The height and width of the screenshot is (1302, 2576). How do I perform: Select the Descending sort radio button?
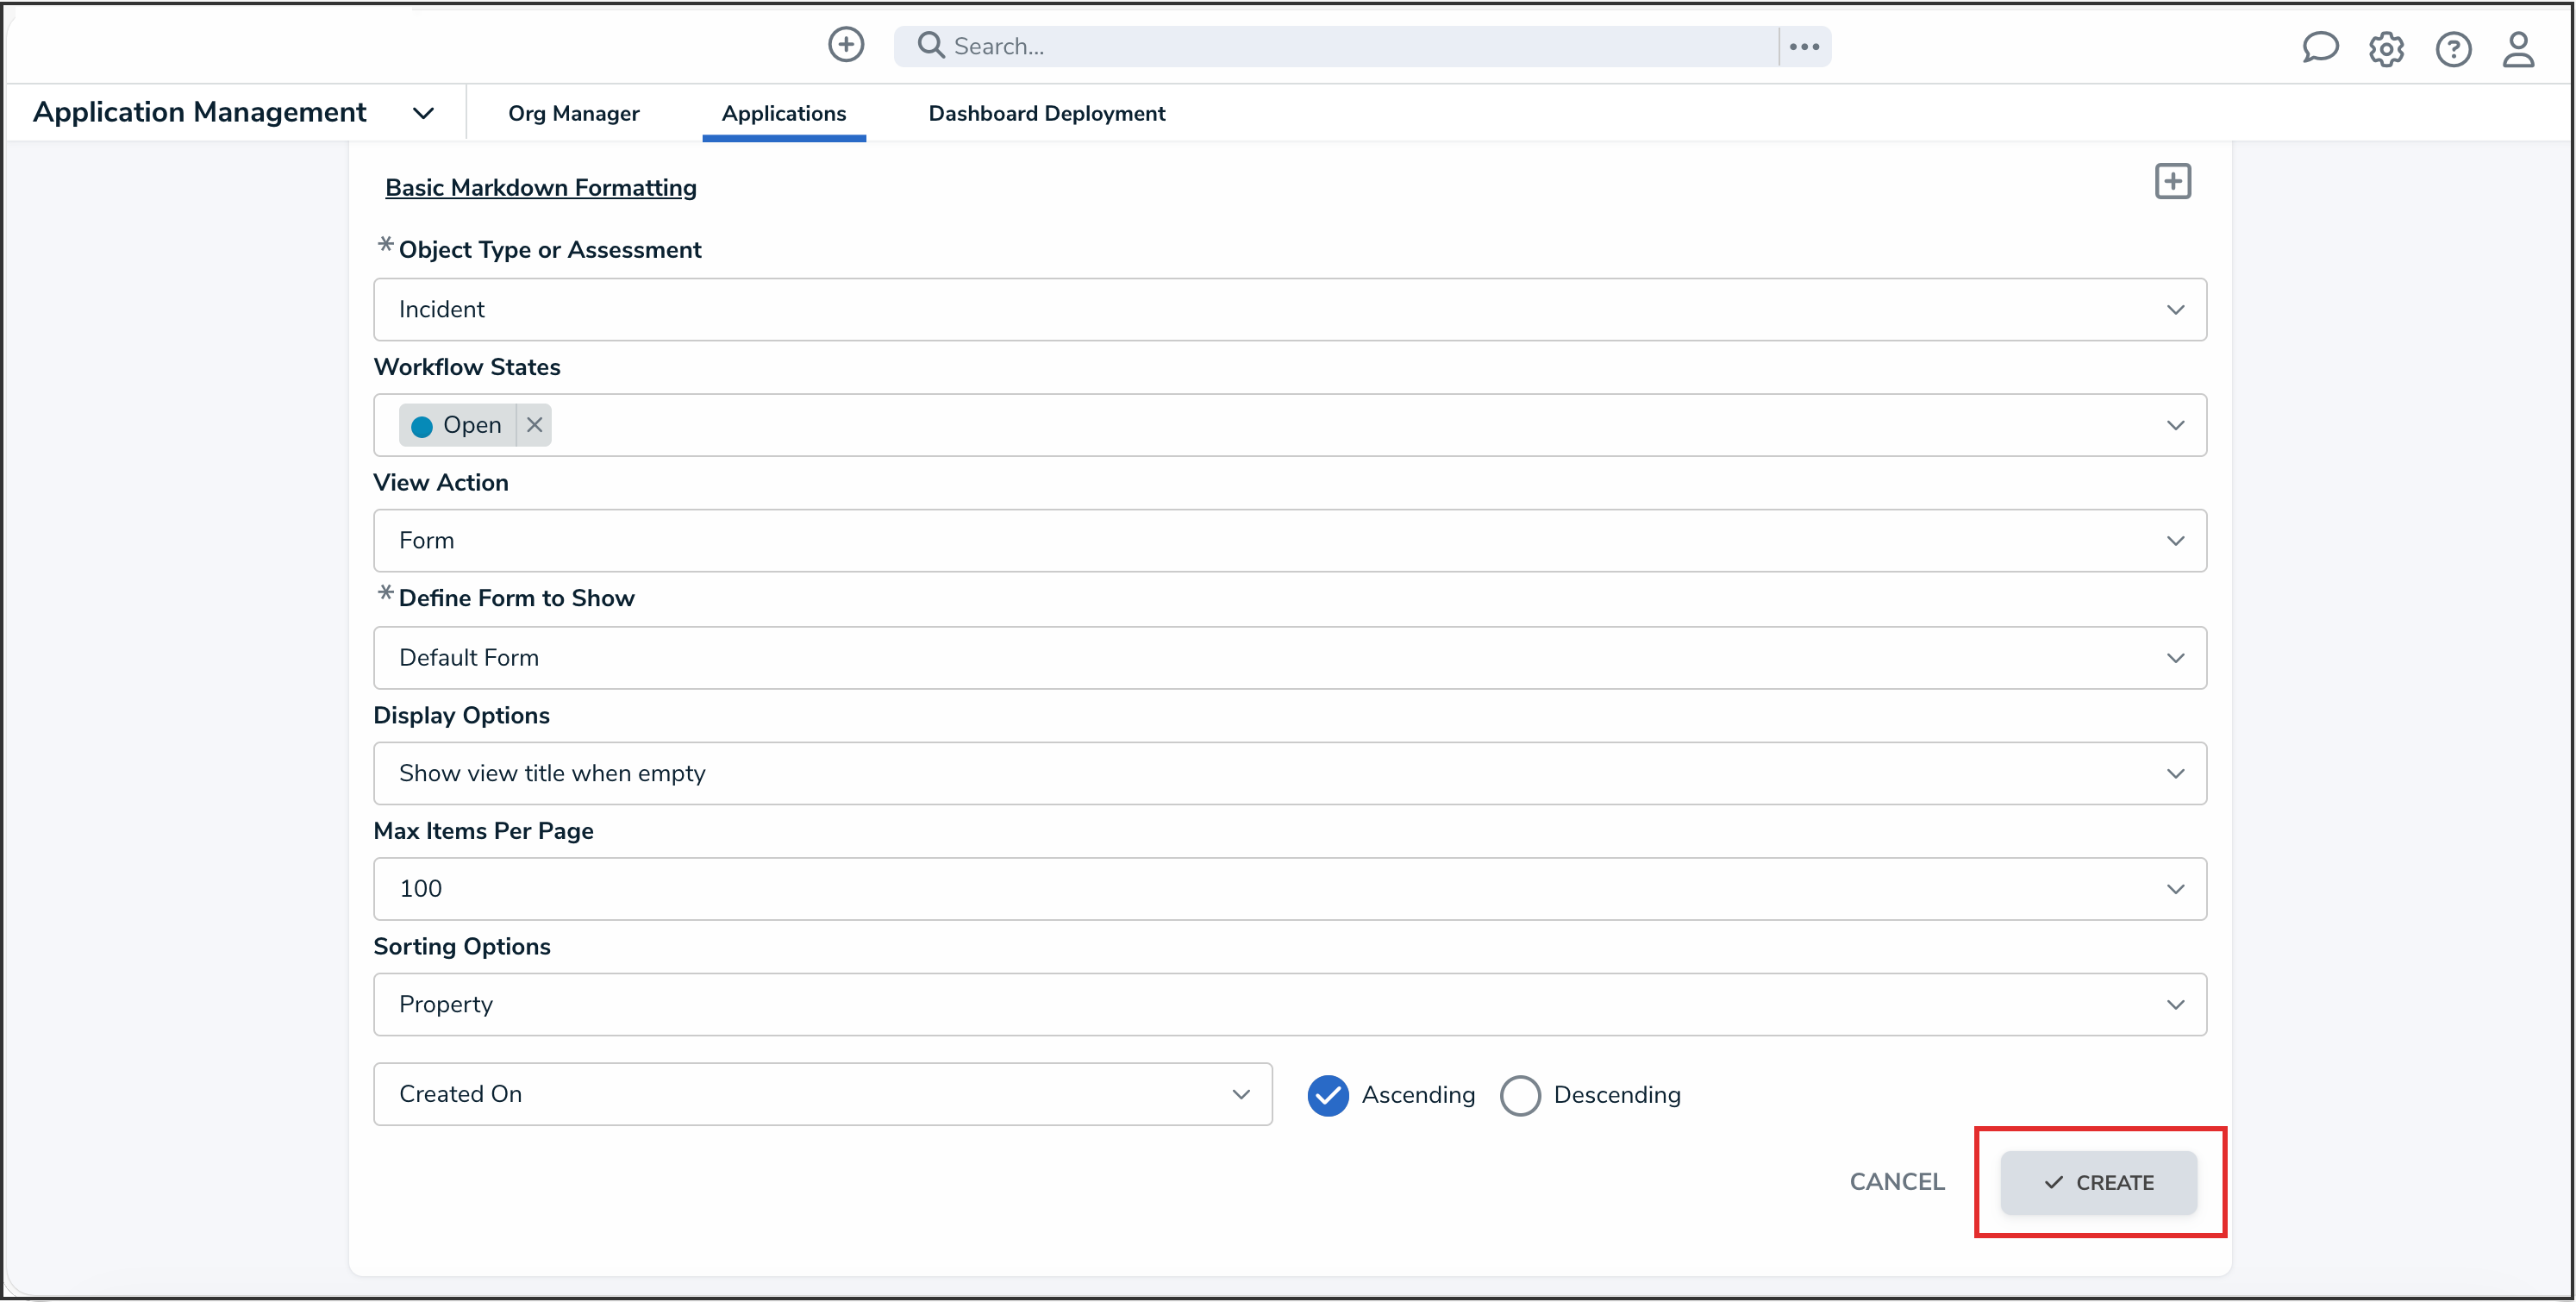(x=1520, y=1095)
